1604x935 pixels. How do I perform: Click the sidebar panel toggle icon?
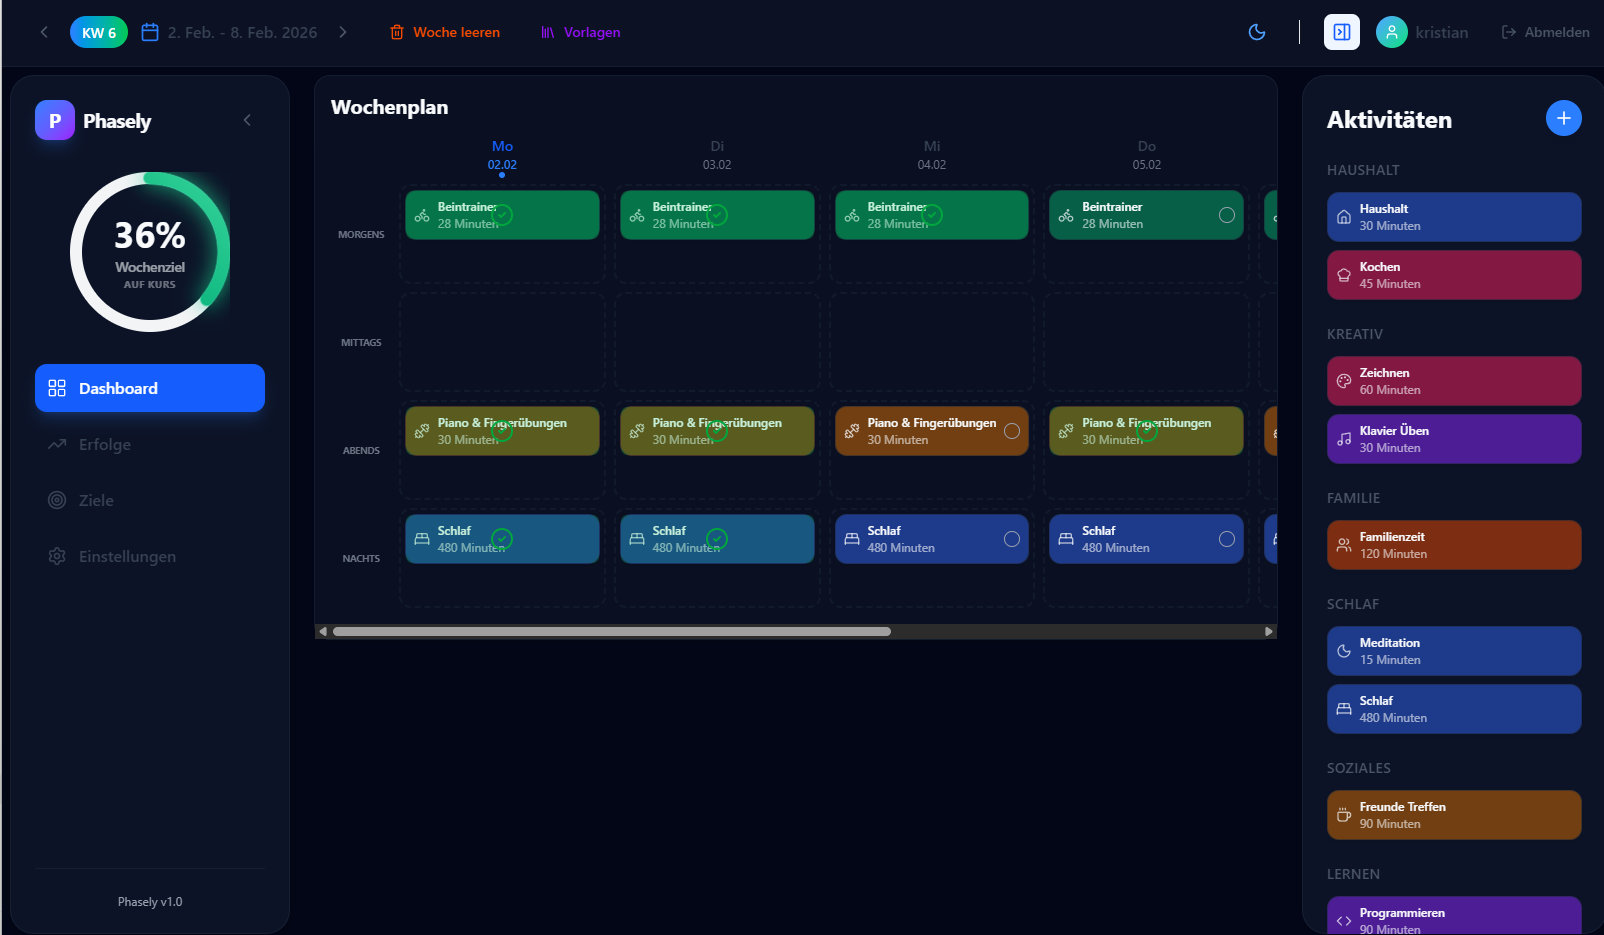(1341, 32)
